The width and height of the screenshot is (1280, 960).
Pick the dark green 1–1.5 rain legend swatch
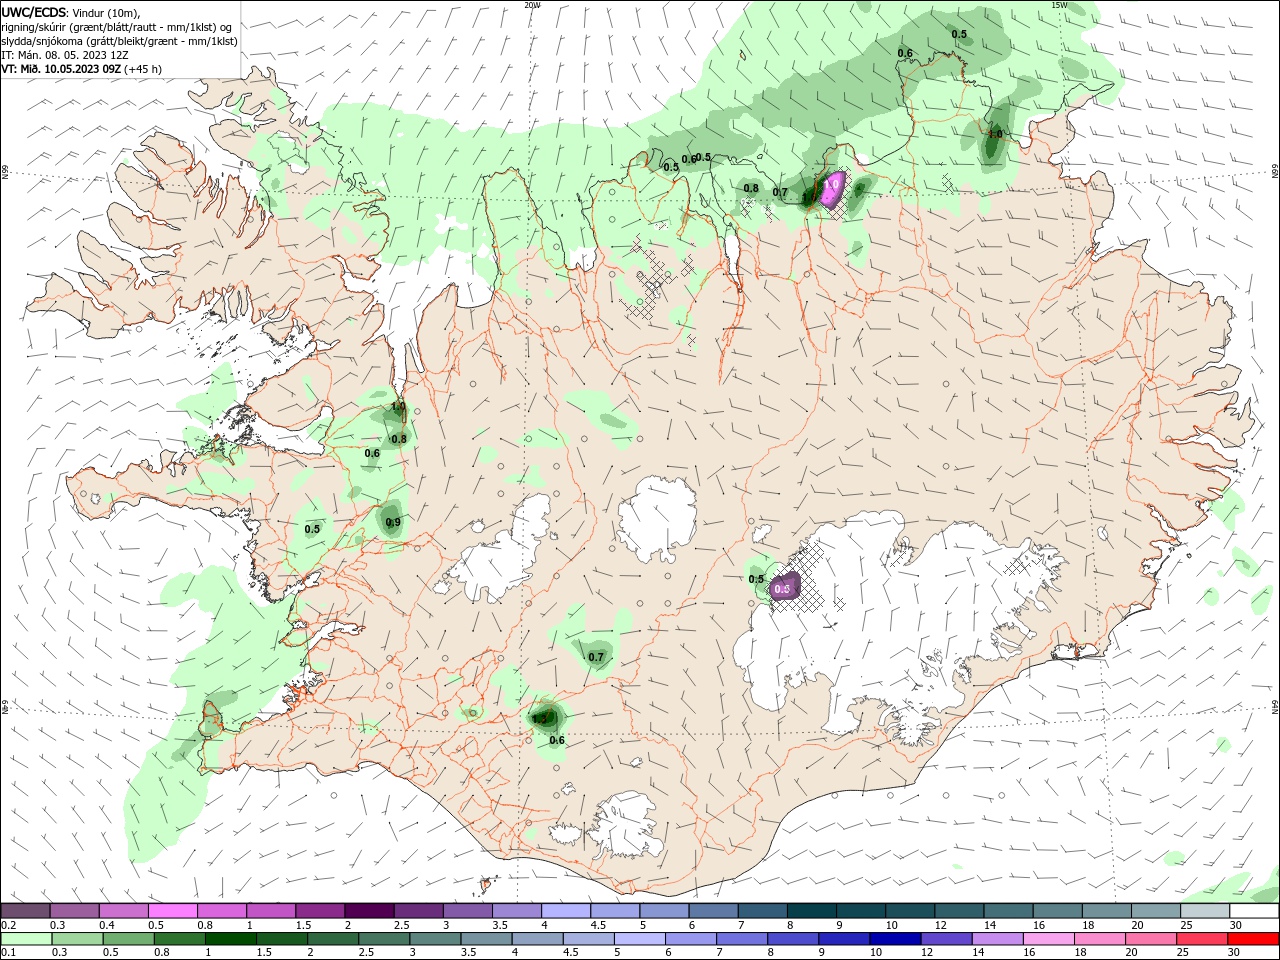click(x=230, y=939)
